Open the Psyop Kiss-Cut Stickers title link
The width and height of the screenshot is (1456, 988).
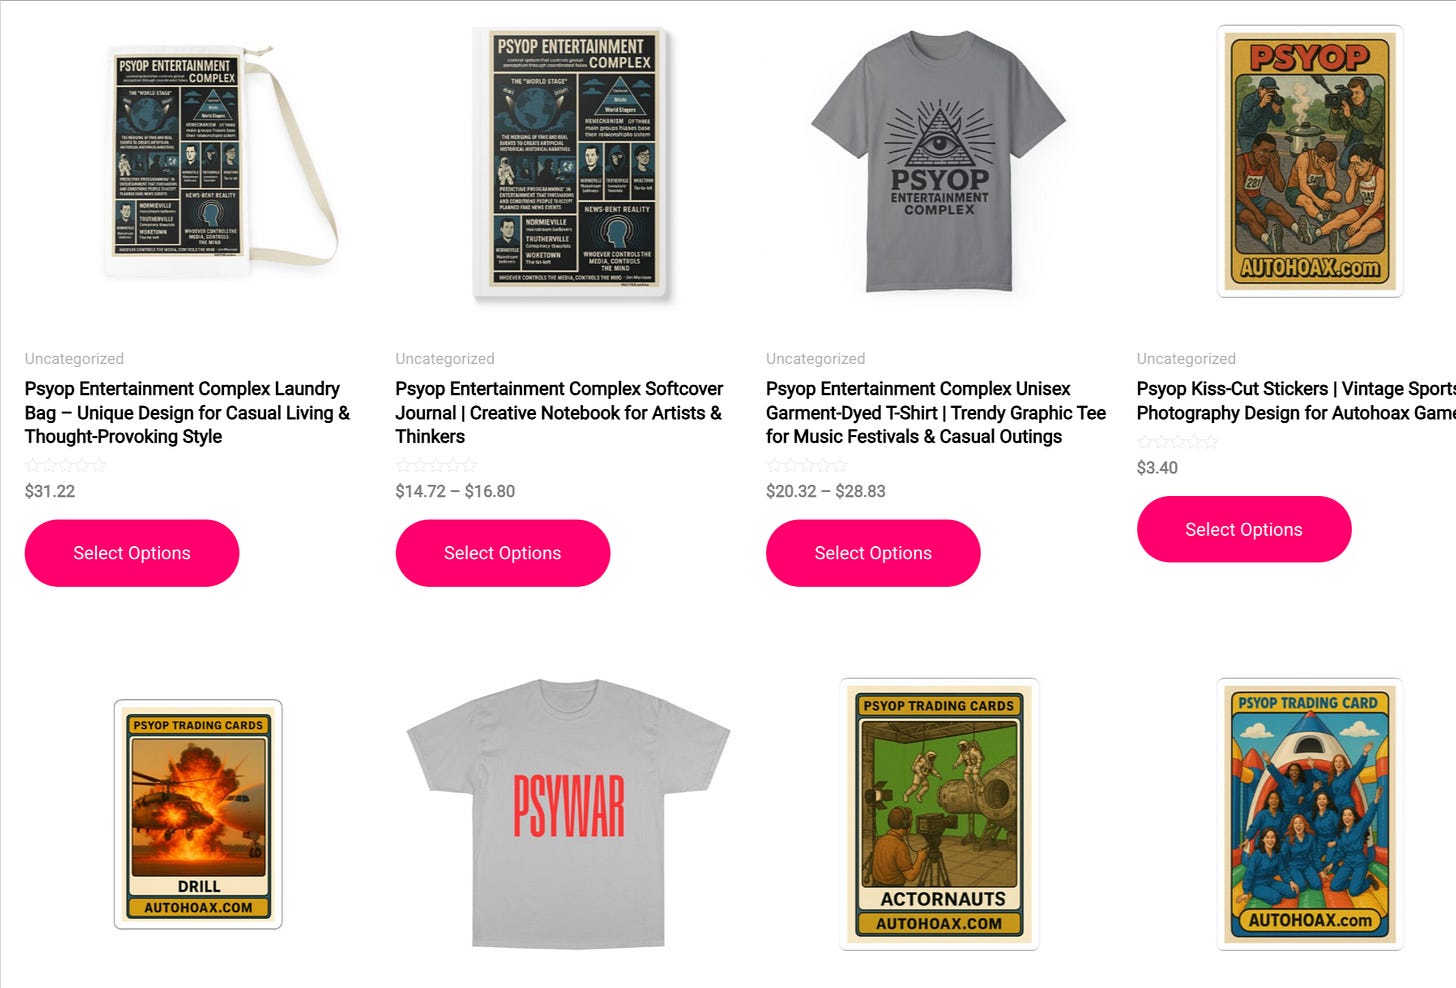pos(1296,401)
